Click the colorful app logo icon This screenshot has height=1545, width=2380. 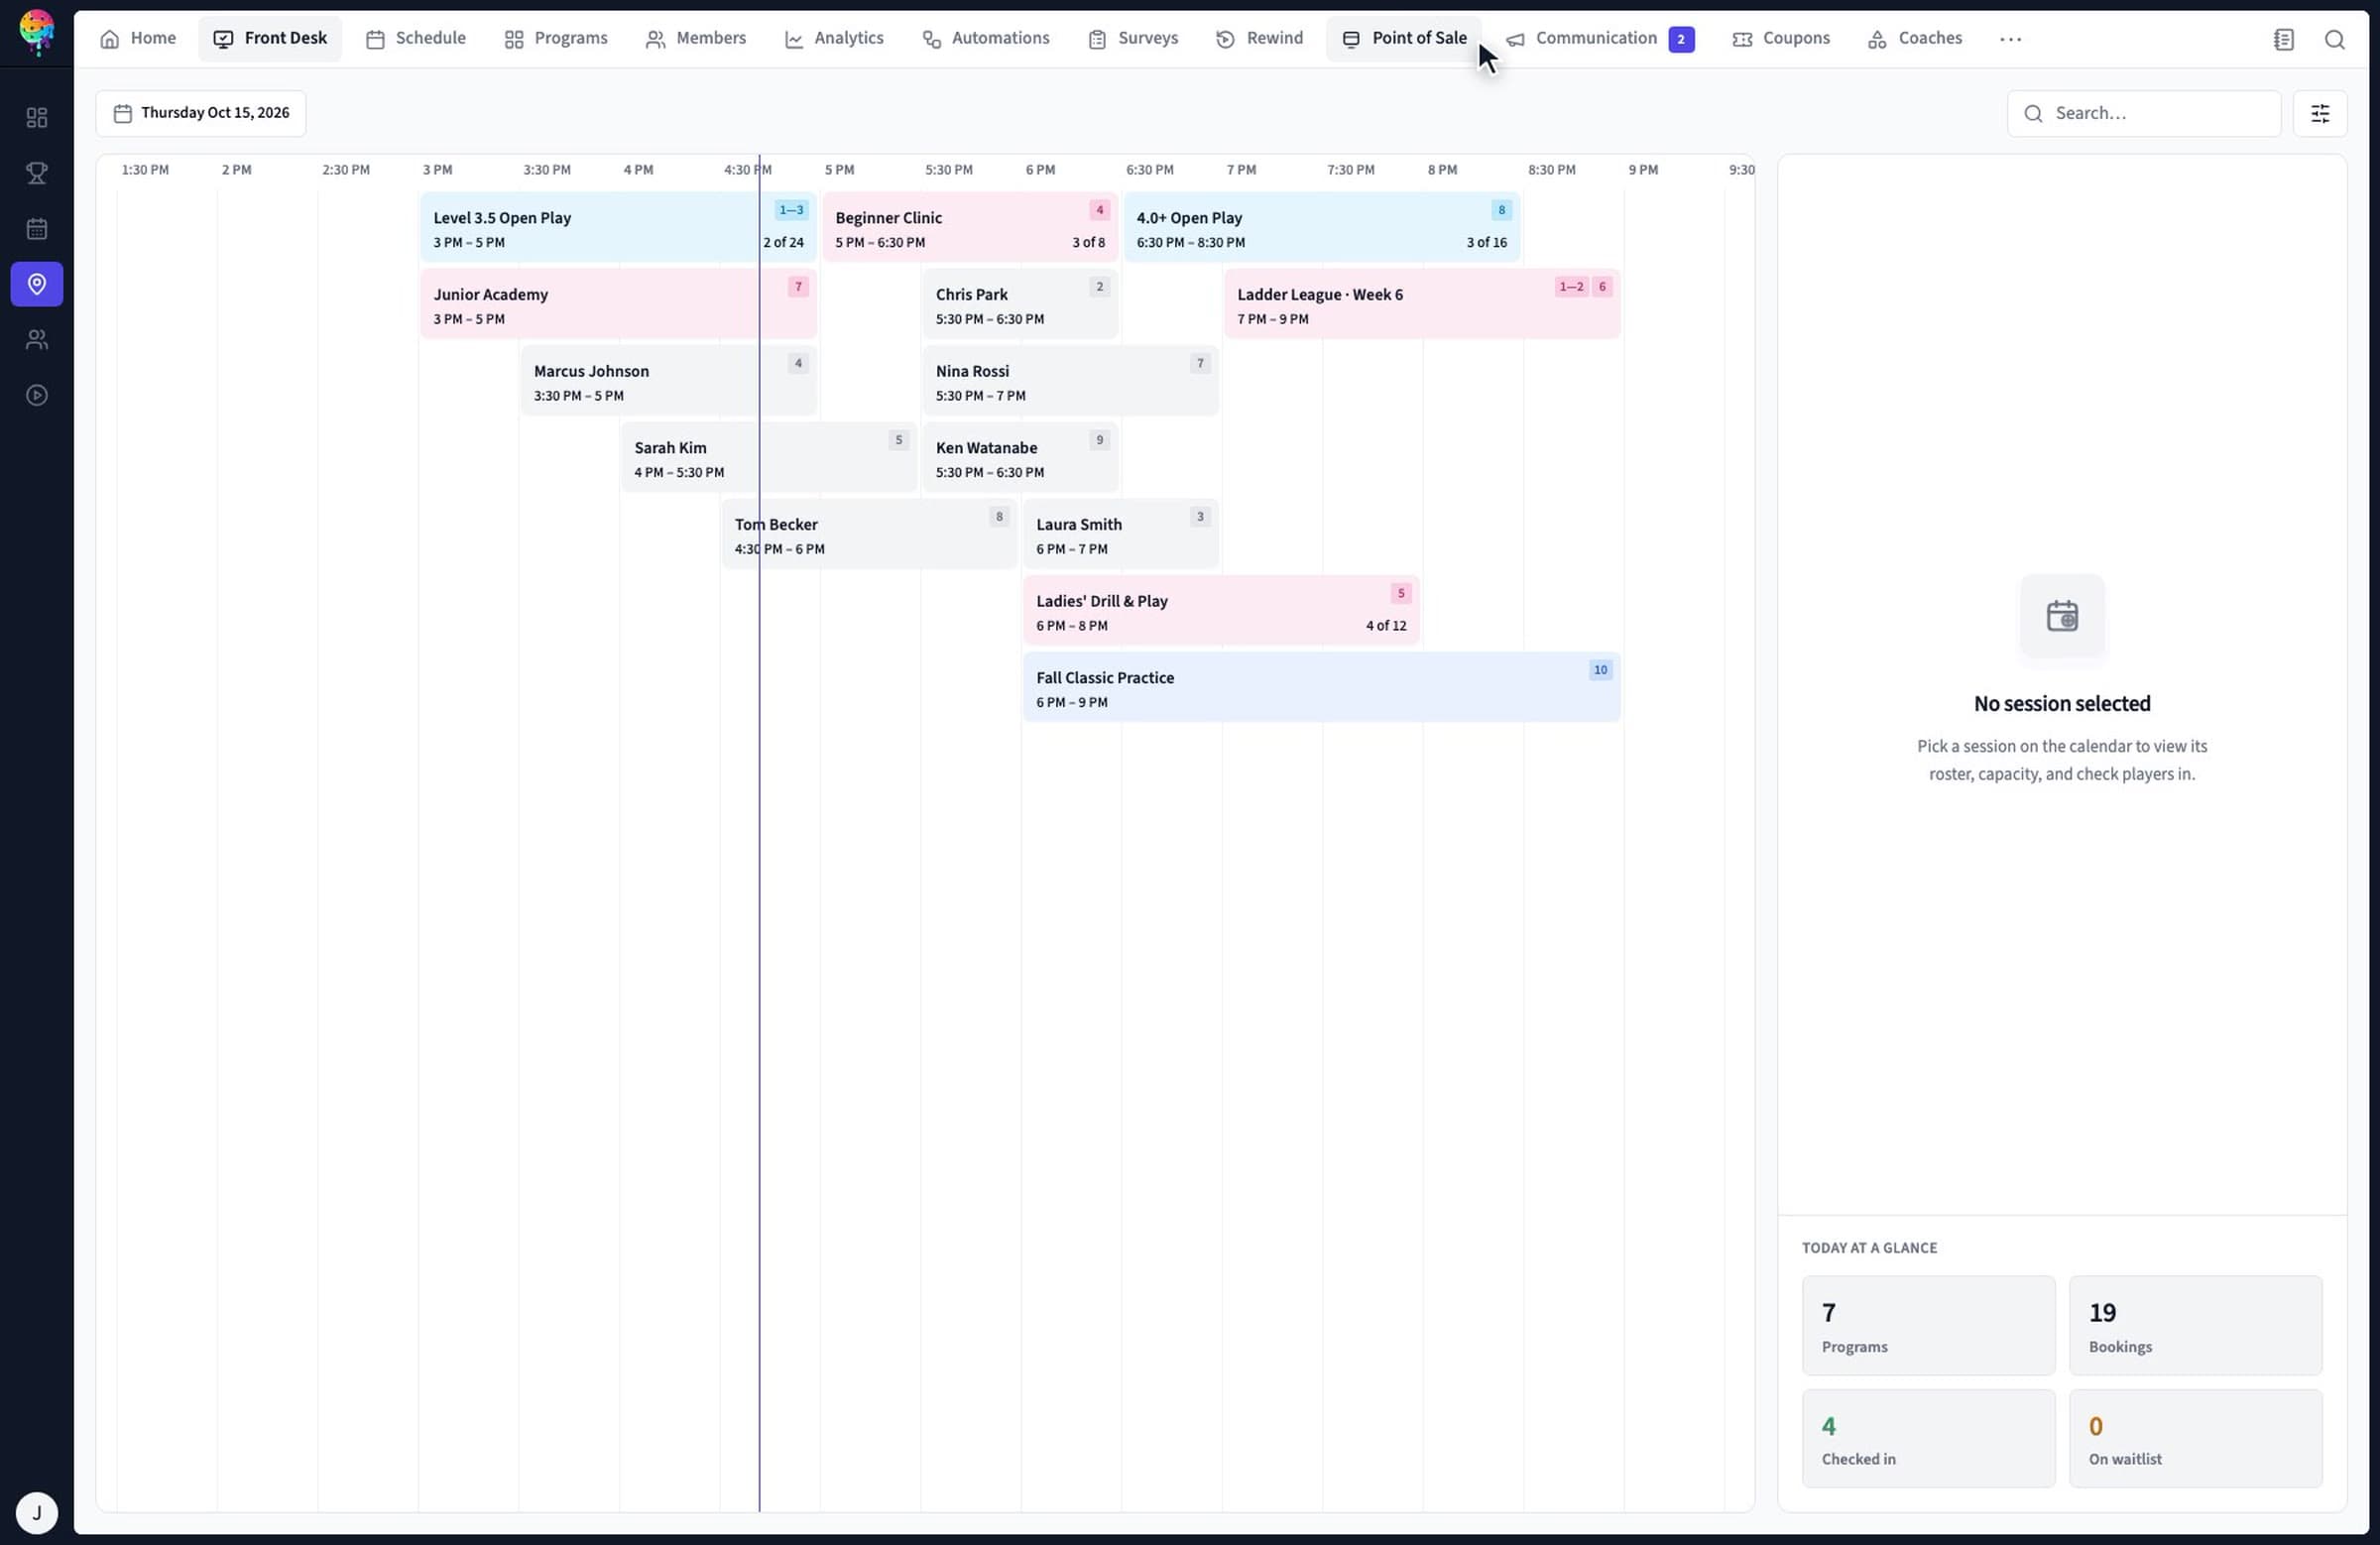pos(37,32)
